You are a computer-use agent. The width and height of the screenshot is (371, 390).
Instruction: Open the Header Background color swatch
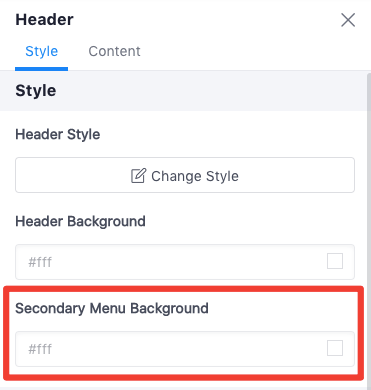[x=335, y=261]
